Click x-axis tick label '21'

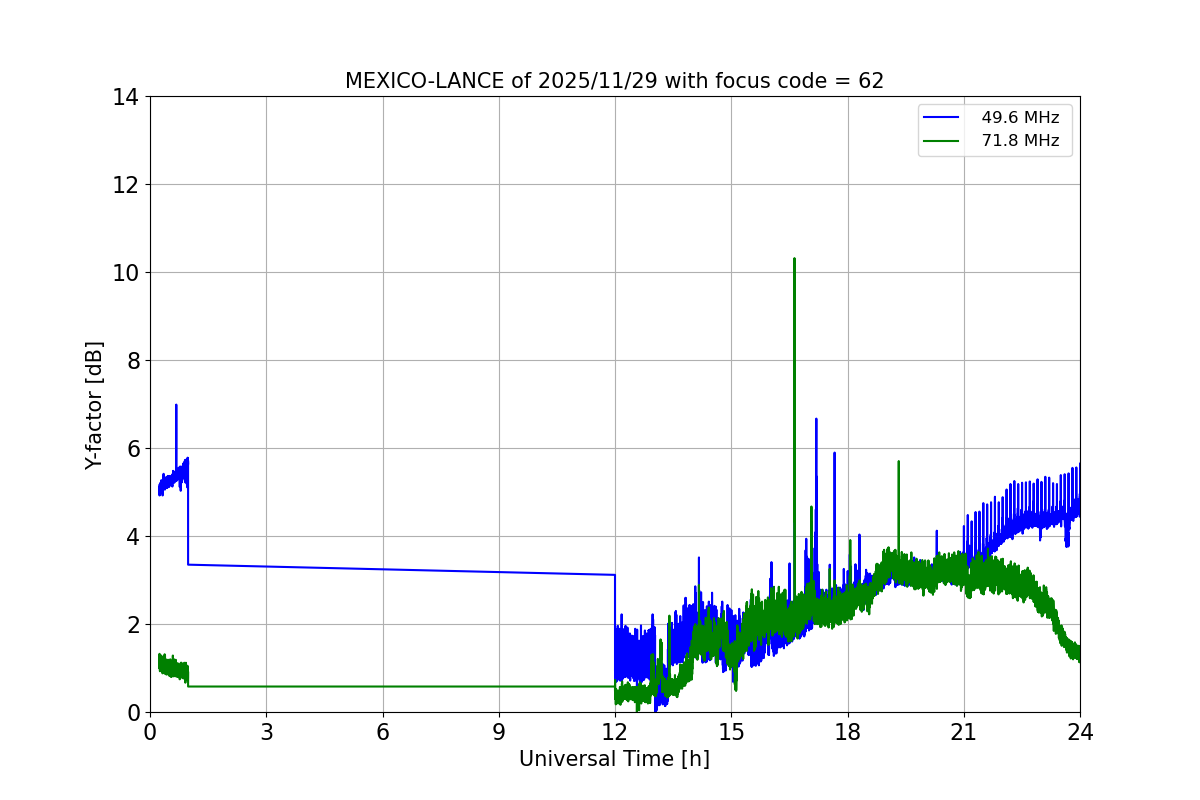[x=964, y=732]
